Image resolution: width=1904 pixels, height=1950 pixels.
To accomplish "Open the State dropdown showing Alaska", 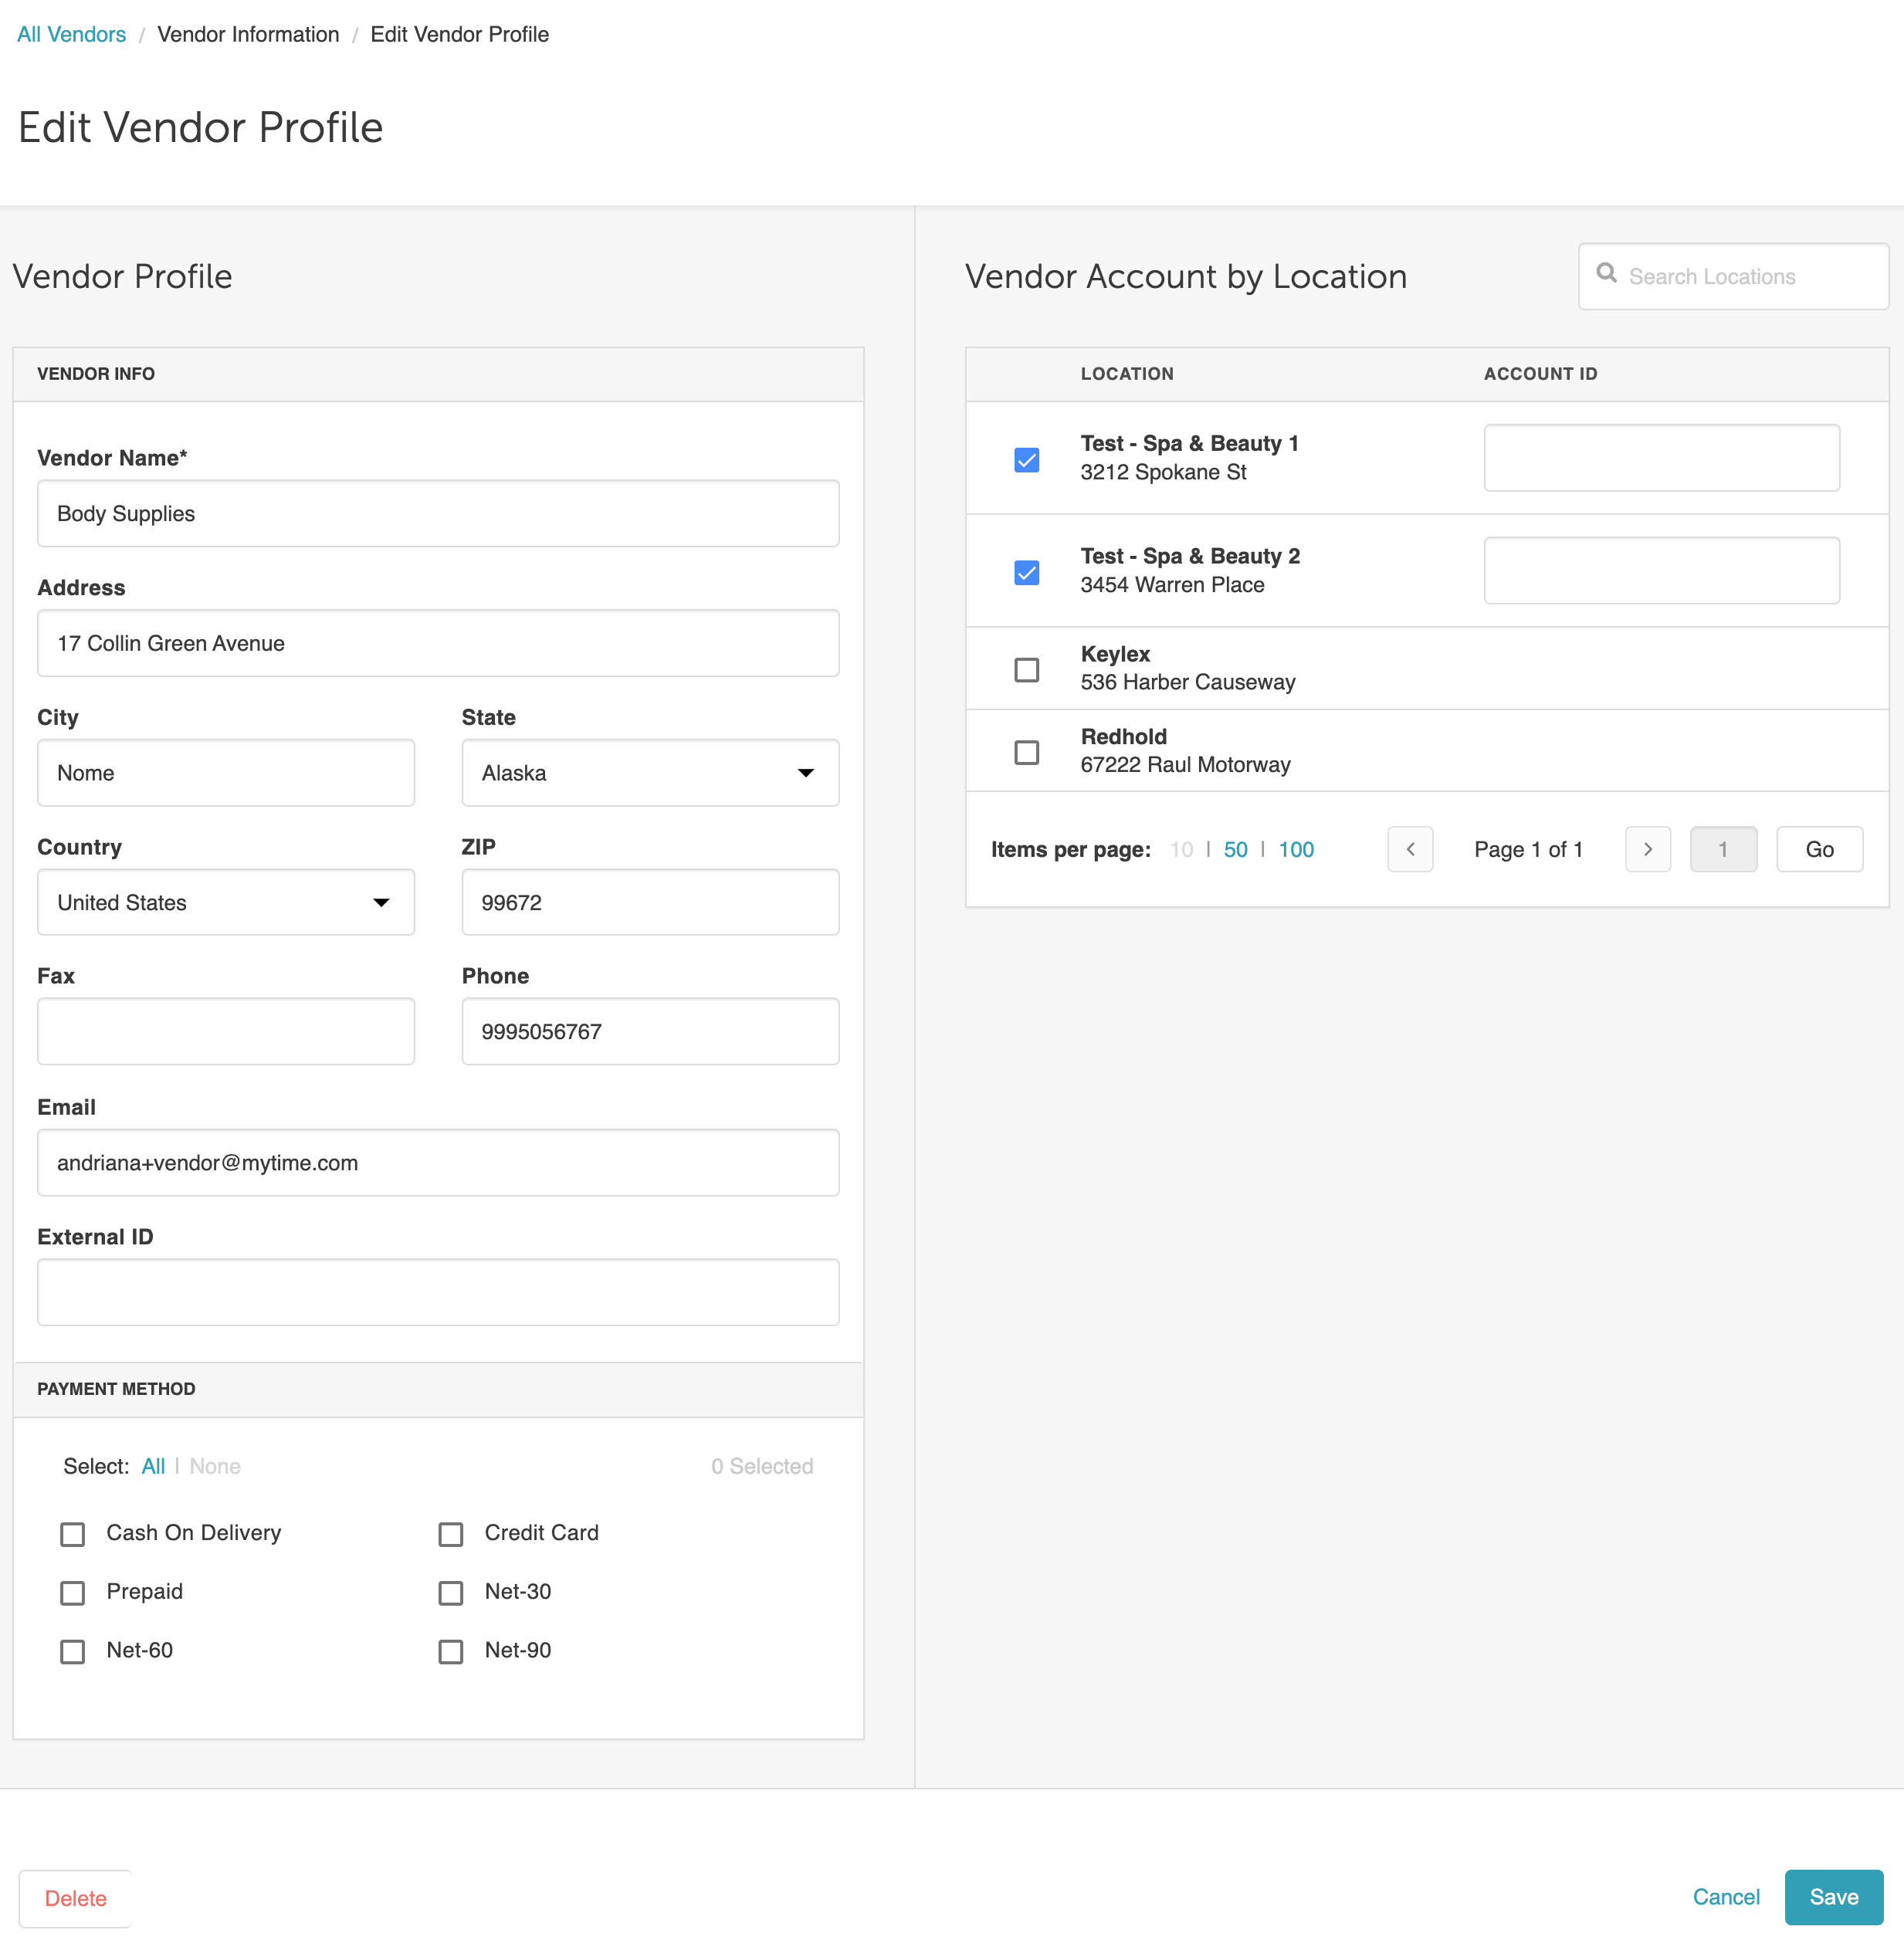I will pyautogui.click(x=650, y=773).
